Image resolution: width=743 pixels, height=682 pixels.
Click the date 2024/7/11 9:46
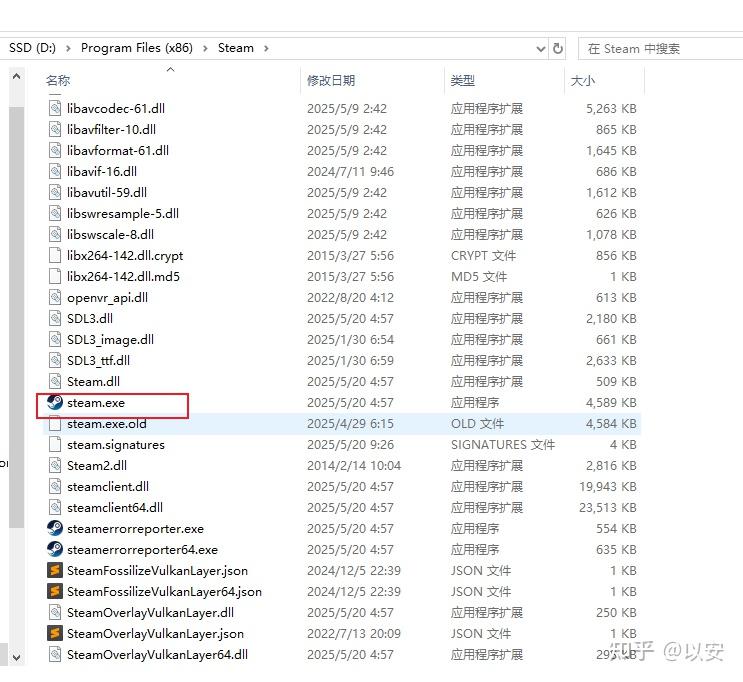point(350,172)
